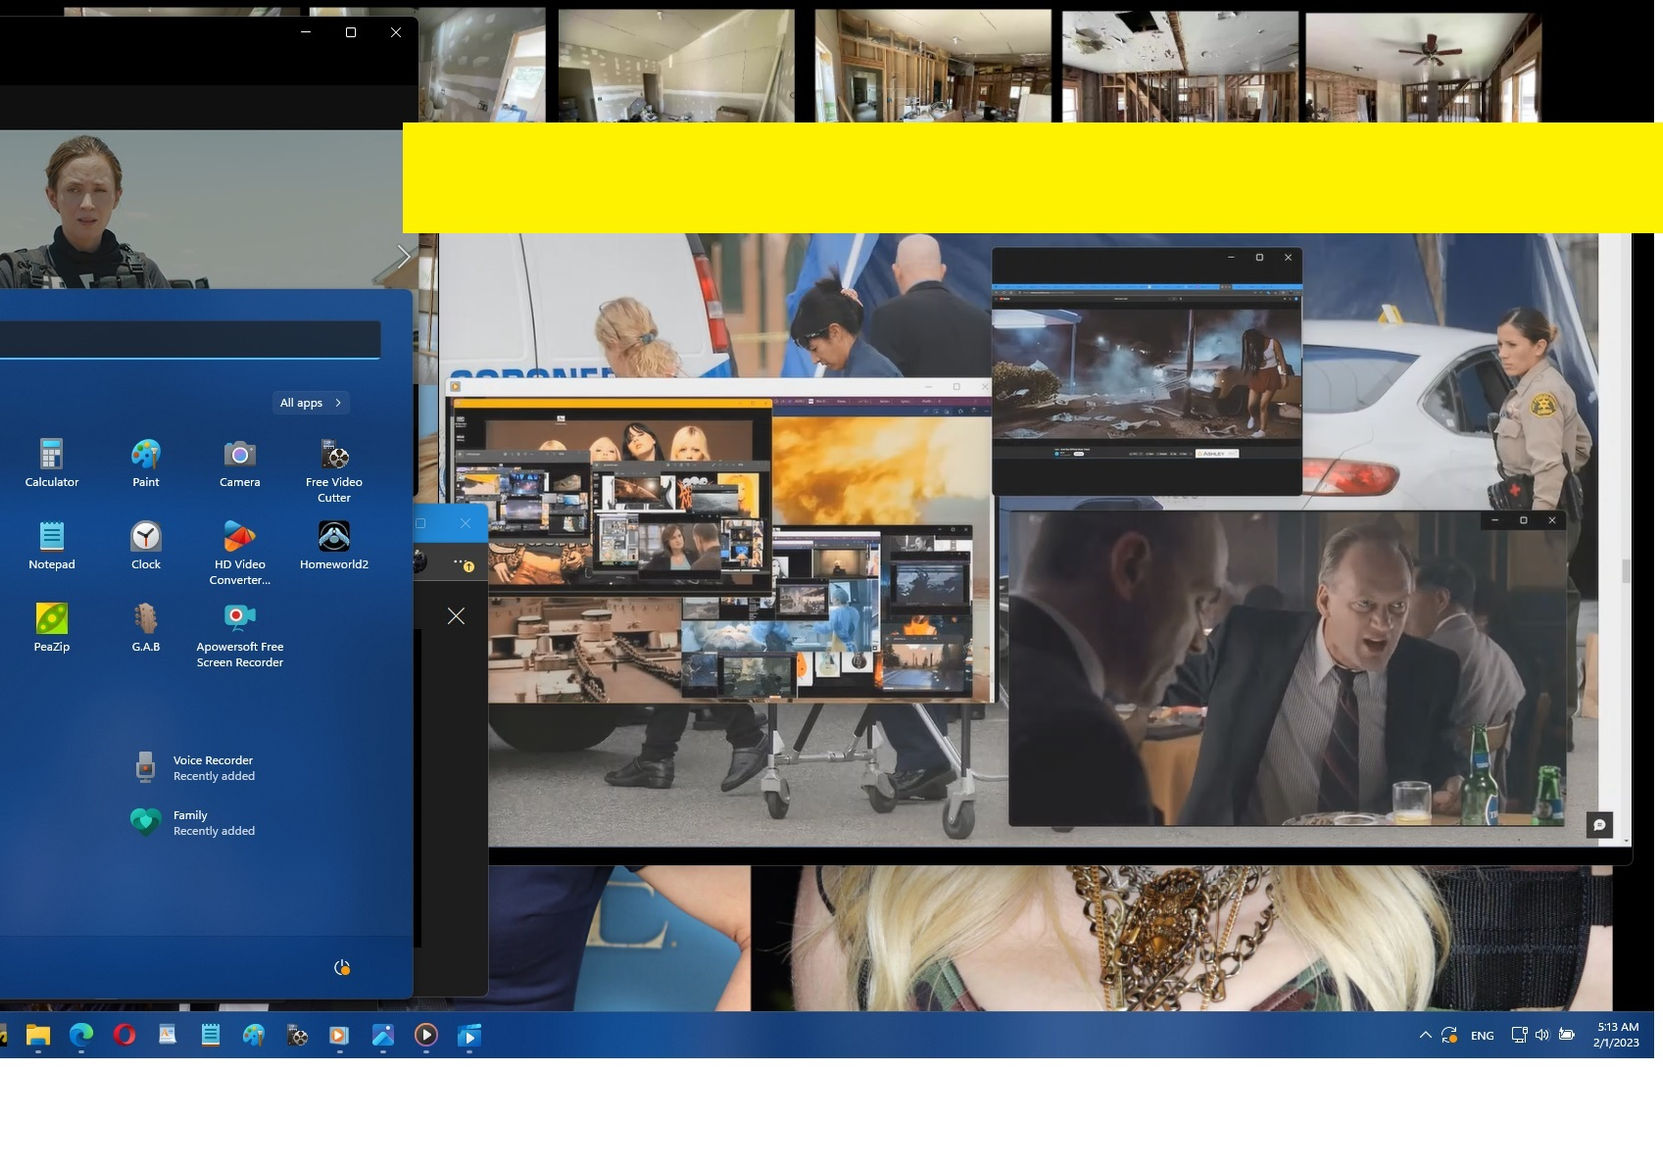The image size is (1663, 1168).
Task: Check the battery status tray icon
Action: tap(1566, 1035)
